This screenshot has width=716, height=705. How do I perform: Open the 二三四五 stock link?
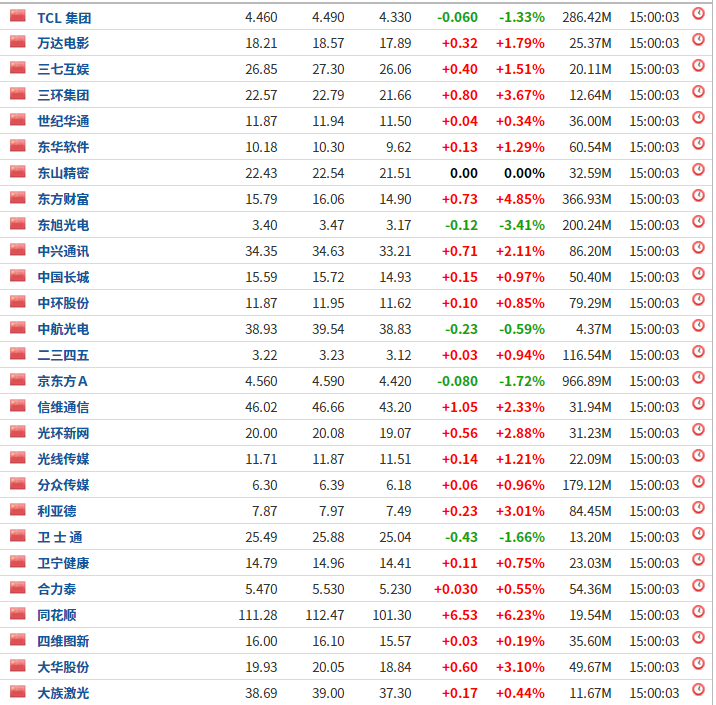pyautogui.click(x=63, y=356)
